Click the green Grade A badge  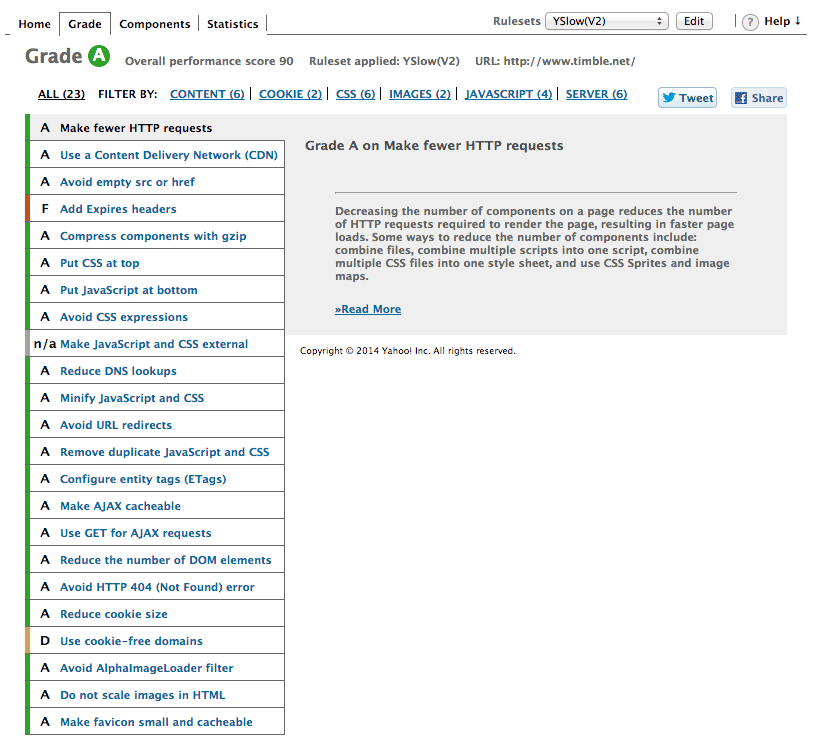(99, 56)
